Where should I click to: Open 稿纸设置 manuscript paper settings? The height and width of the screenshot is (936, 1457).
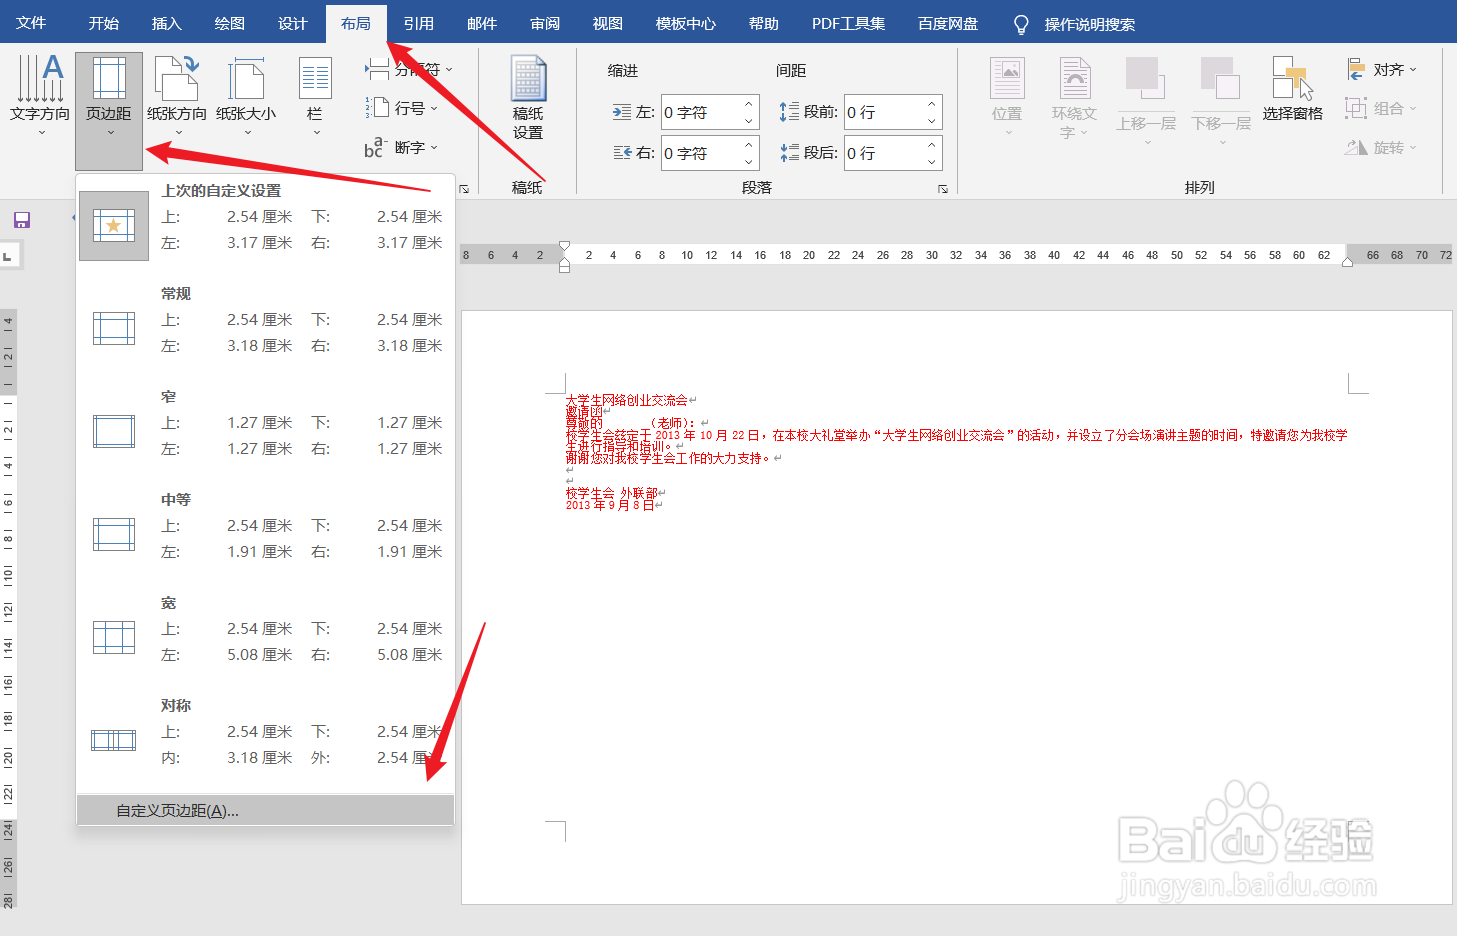(528, 97)
